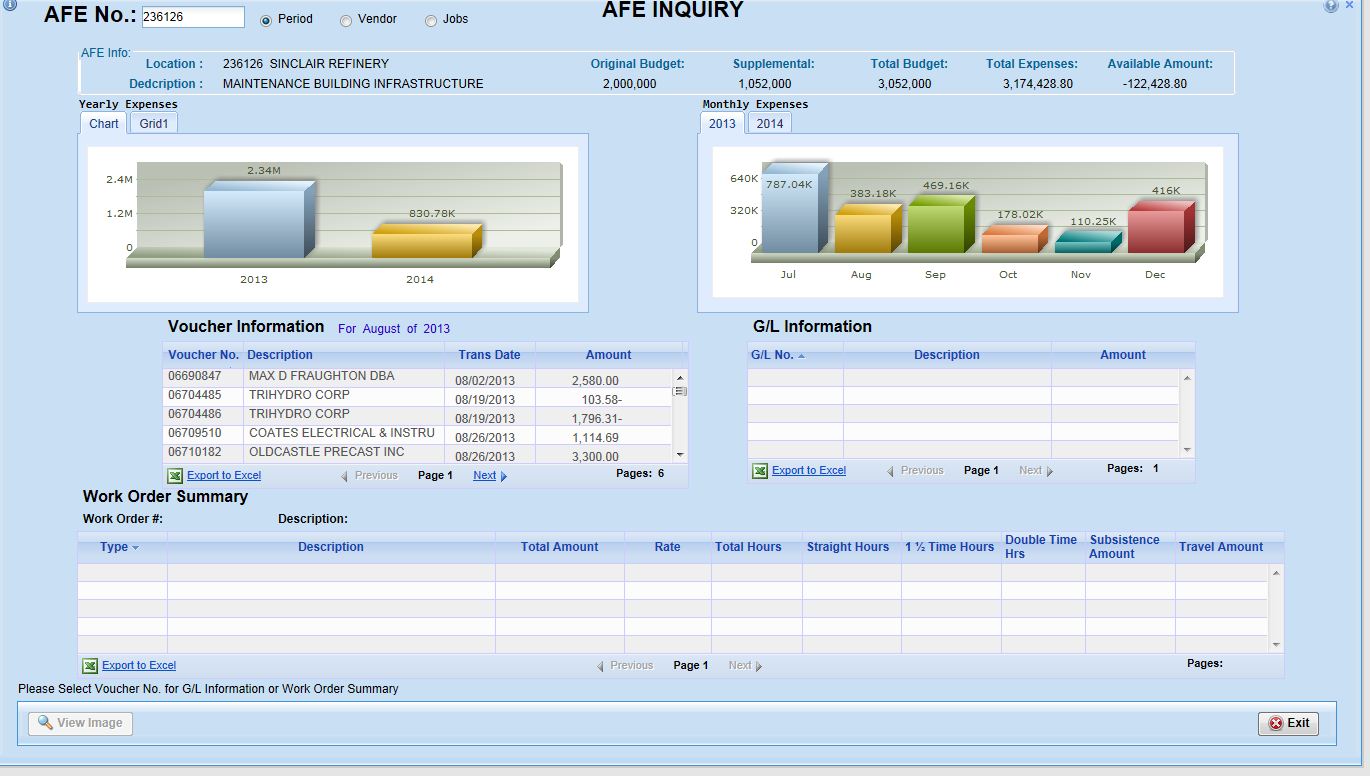Click Next in G/L Information pager
Image resolution: width=1370 pixels, height=776 pixels.
click(1036, 471)
